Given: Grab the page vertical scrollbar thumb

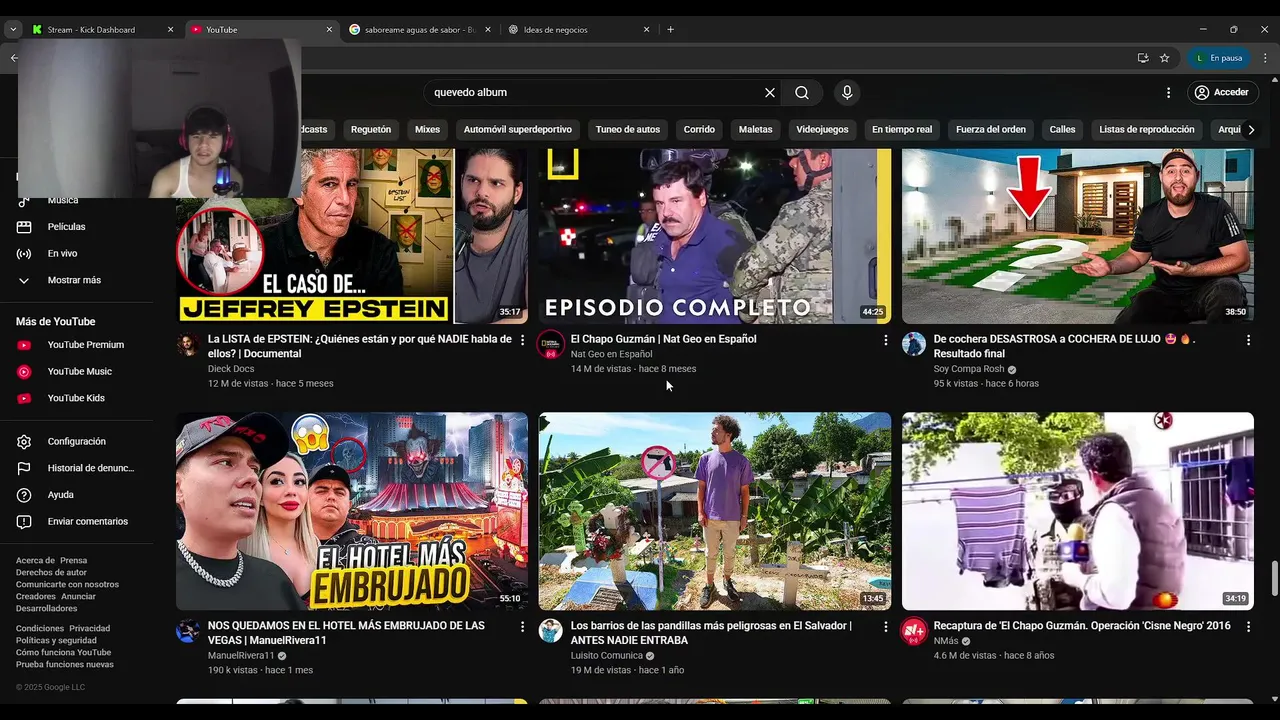Looking at the screenshot, I should pyautogui.click(x=1274, y=578).
